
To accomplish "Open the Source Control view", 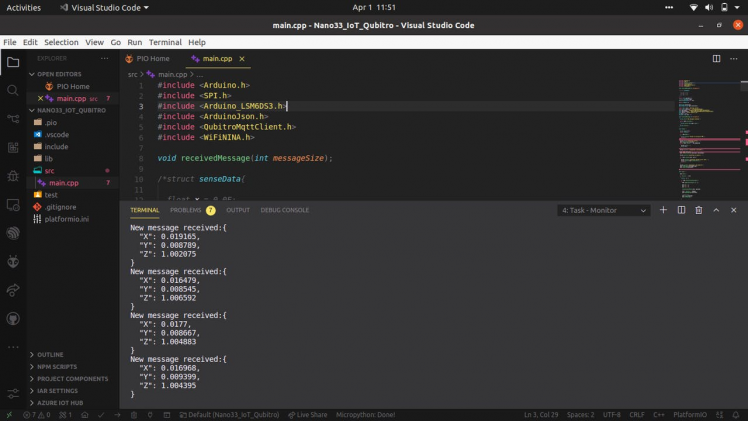I will [x=13, y=119].
